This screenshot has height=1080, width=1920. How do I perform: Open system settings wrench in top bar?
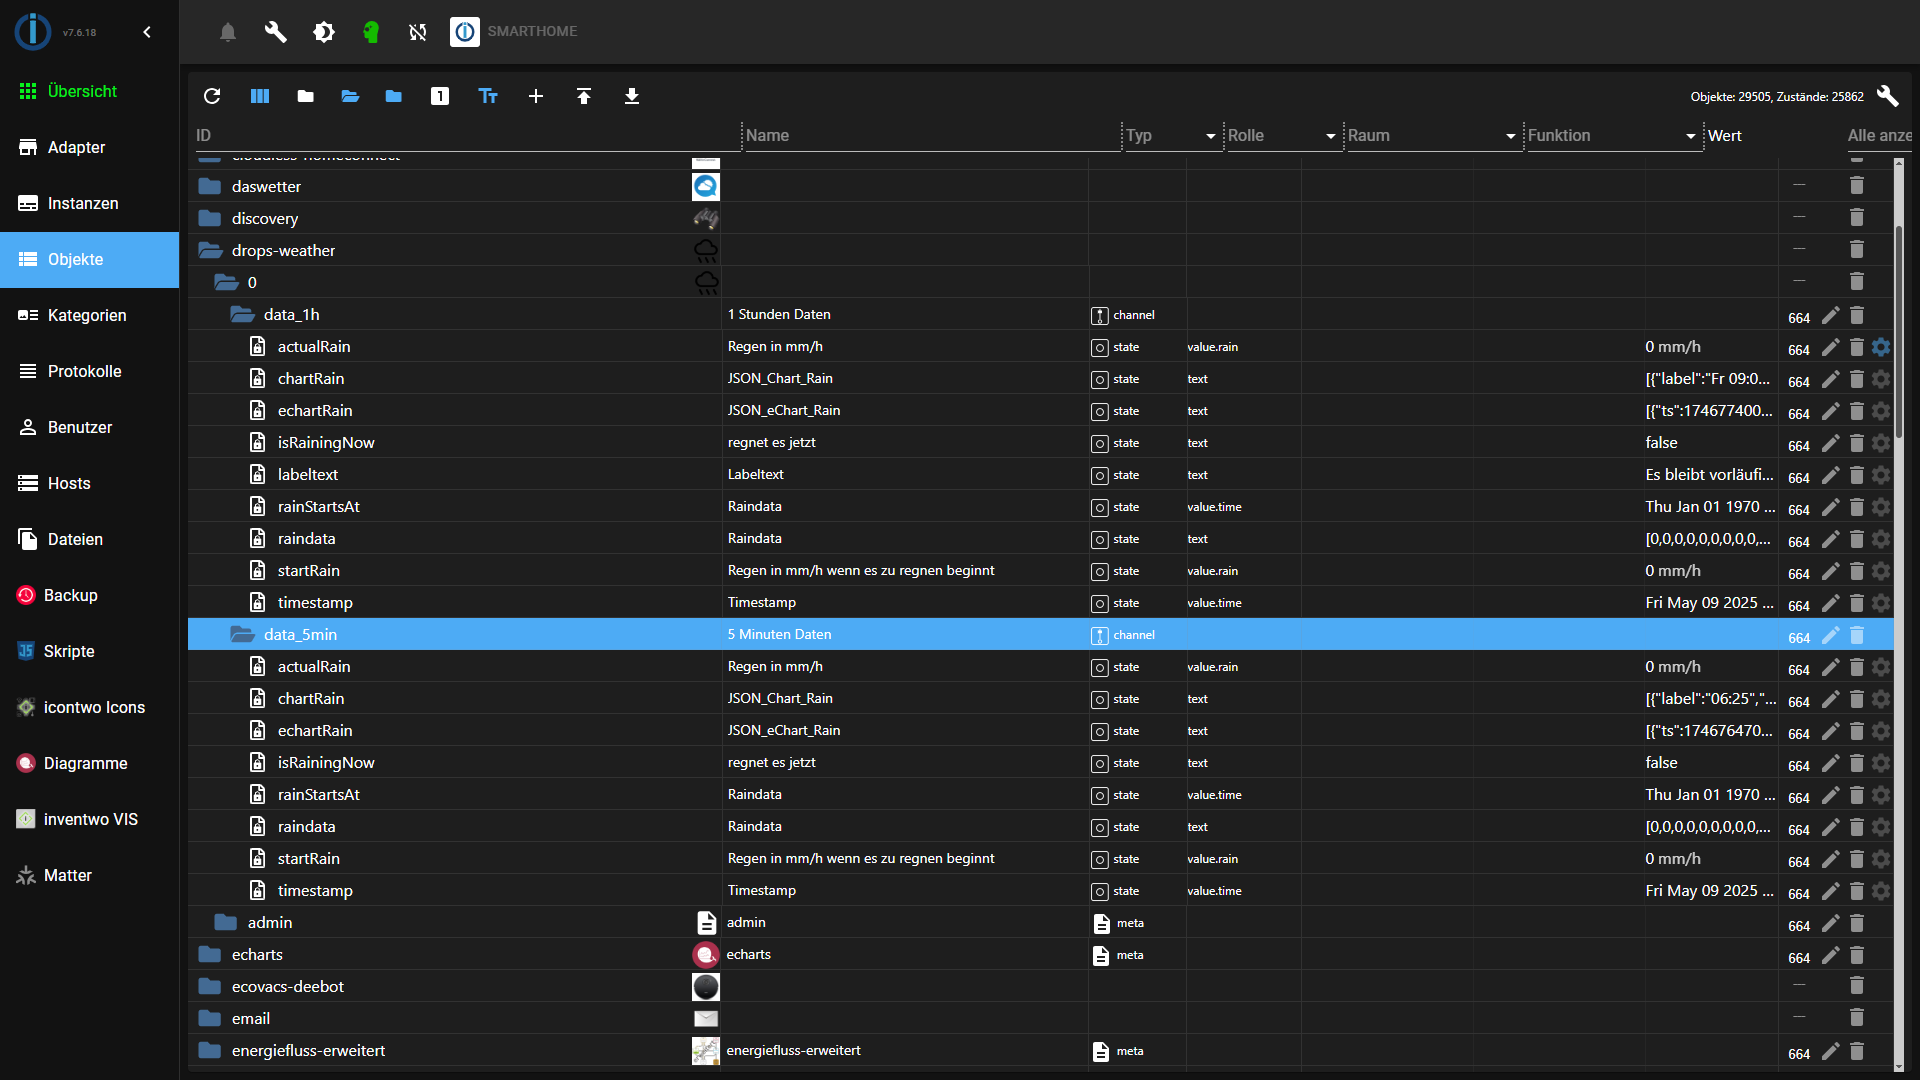click(x=276, y=32)
